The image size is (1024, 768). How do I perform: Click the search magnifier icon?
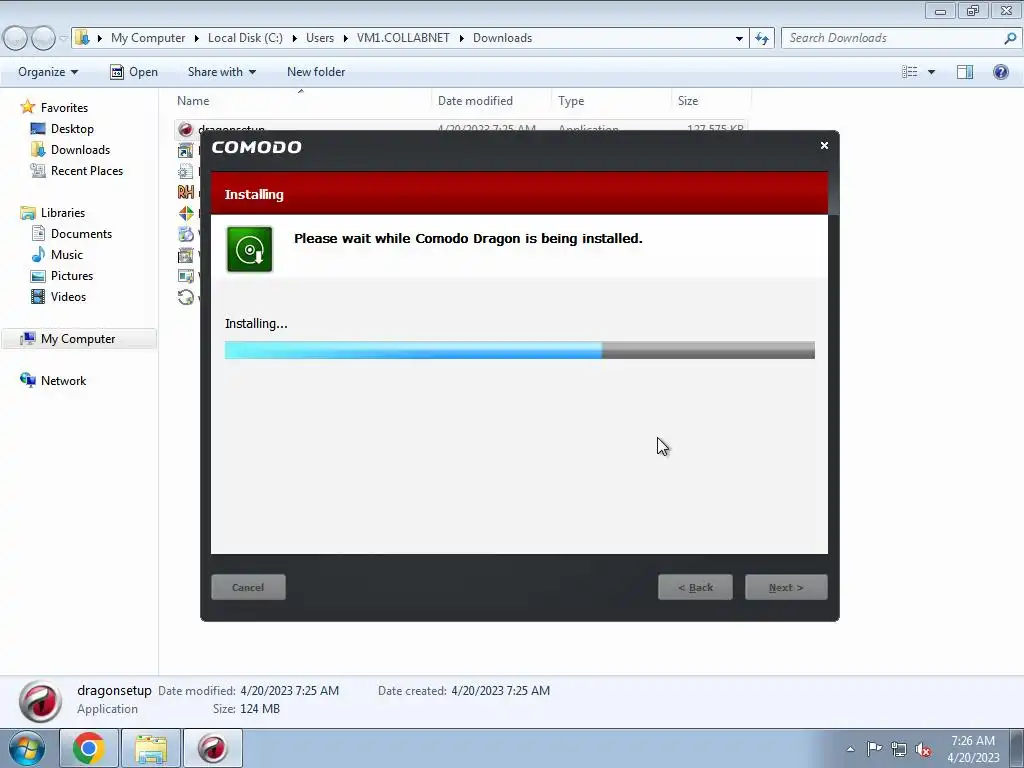click(x=1010, y=38)
